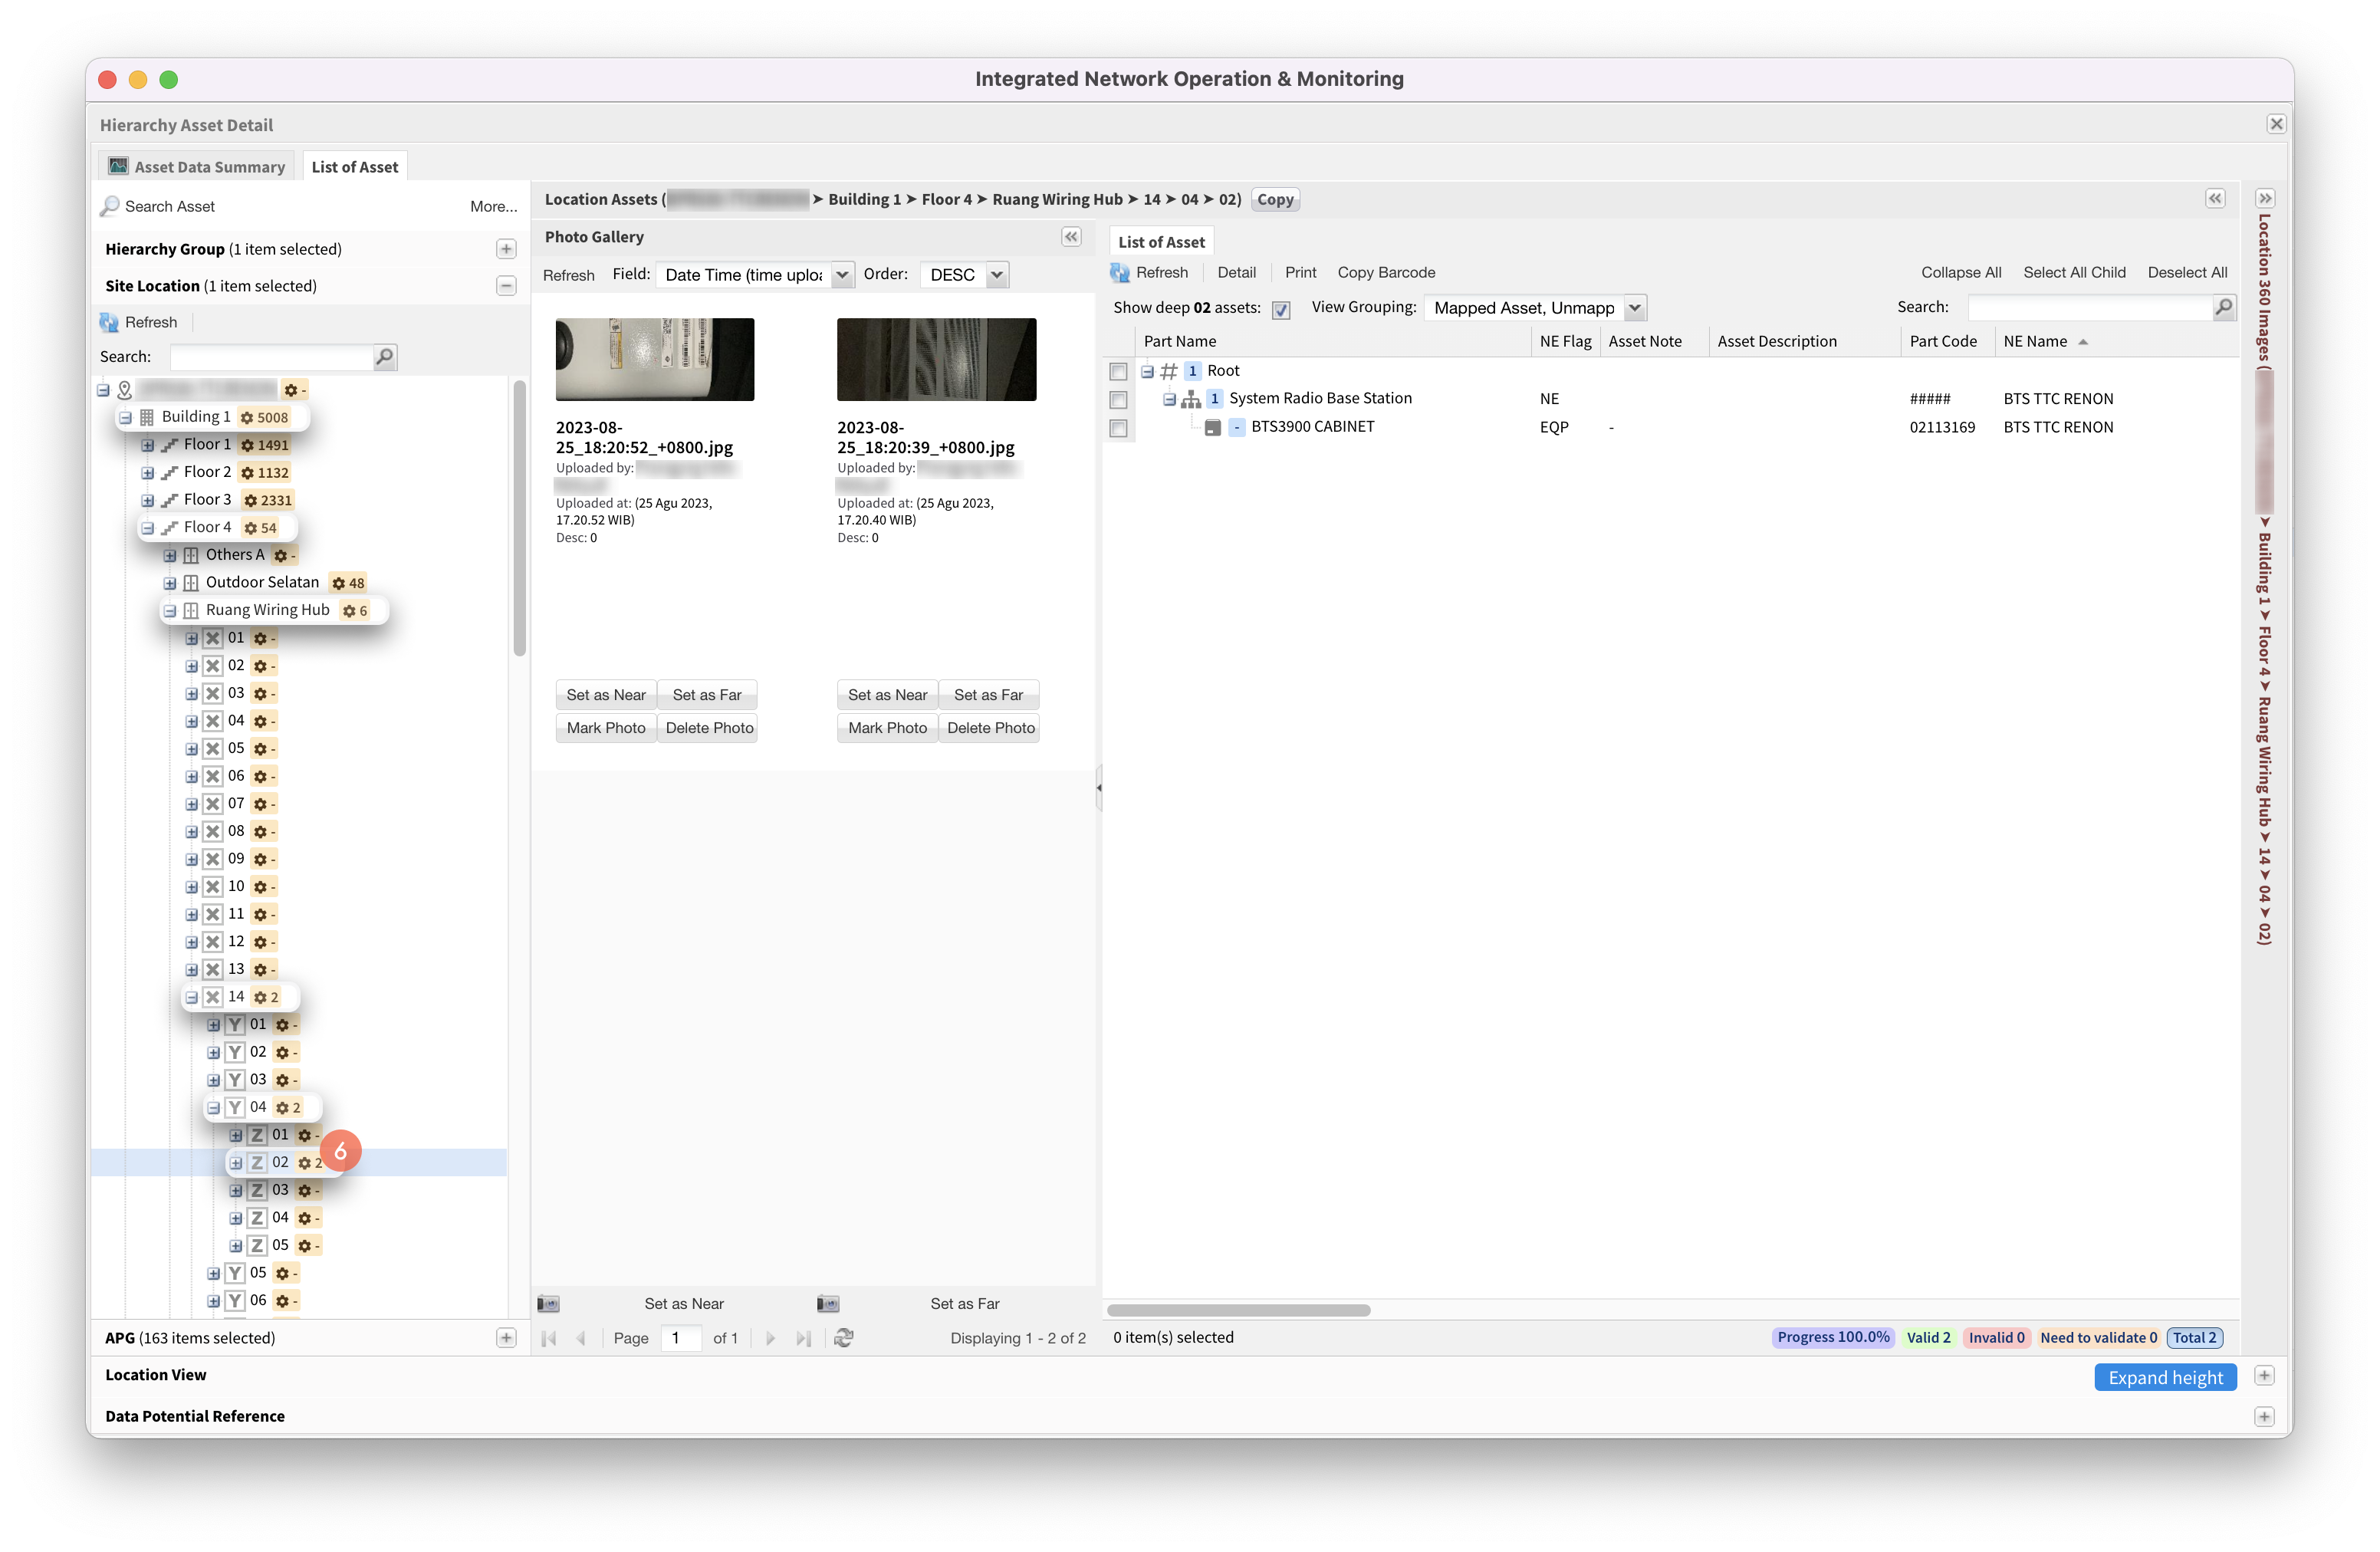Click the gear count badge of Building 1
Screen dimensions: 2380x1552
click(x=264, y=417)
